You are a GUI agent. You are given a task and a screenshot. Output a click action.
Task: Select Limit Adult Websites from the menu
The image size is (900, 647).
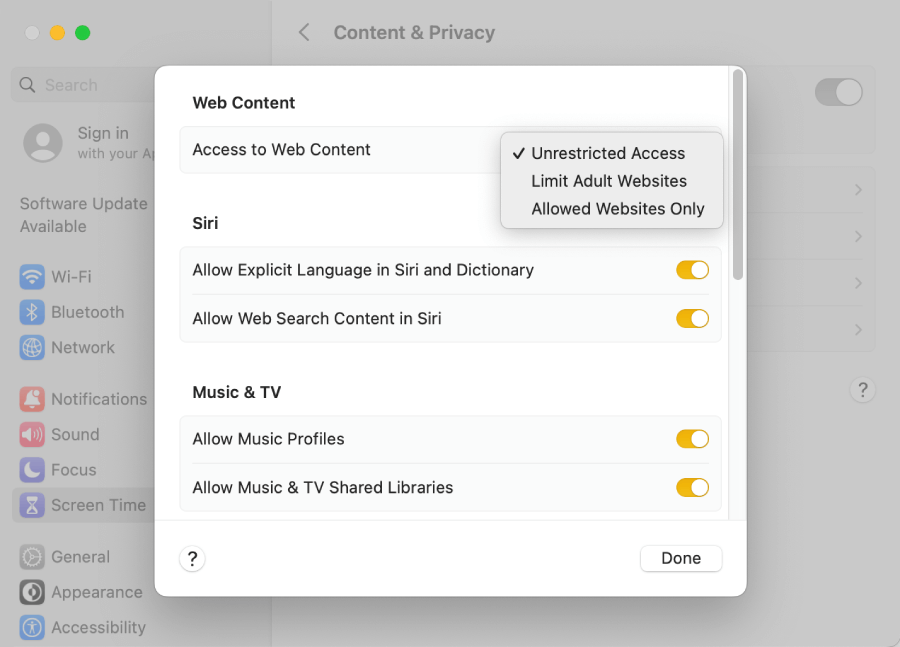609,181
